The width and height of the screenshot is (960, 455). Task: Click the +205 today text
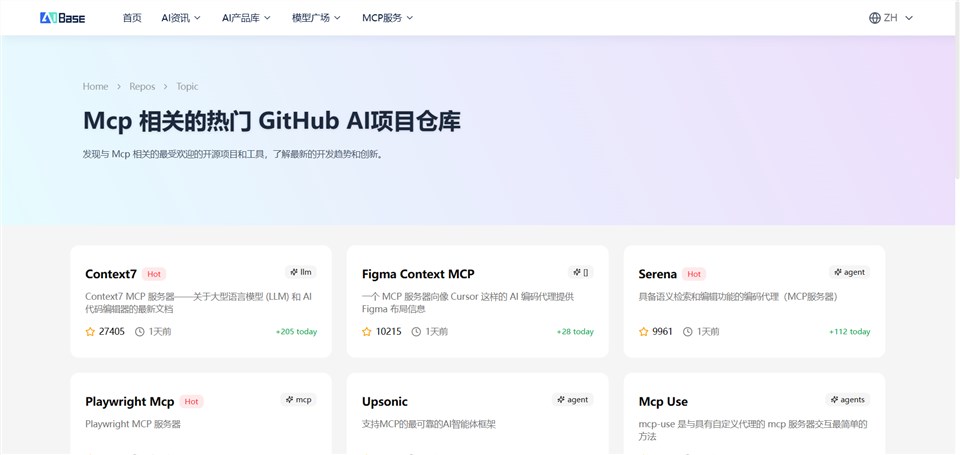(x=296, y=332)
